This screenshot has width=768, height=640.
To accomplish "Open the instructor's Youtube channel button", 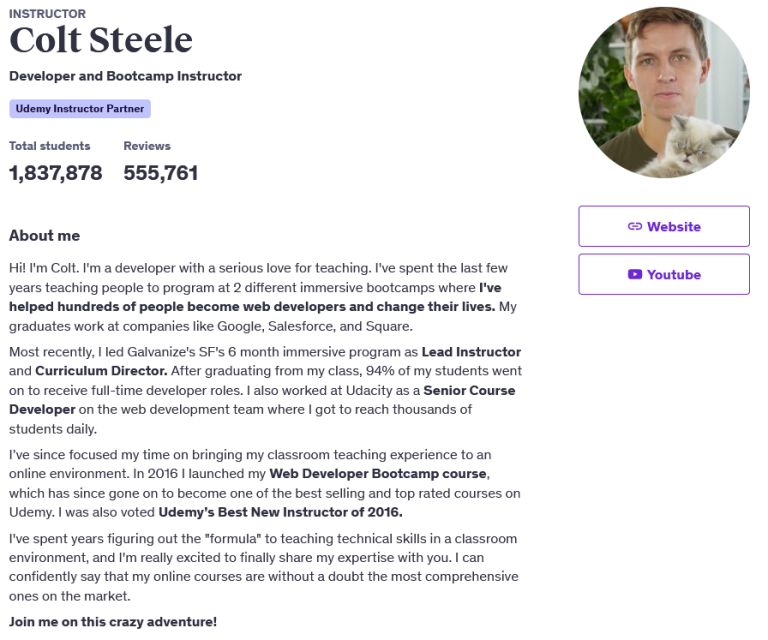I will point(663,274).
